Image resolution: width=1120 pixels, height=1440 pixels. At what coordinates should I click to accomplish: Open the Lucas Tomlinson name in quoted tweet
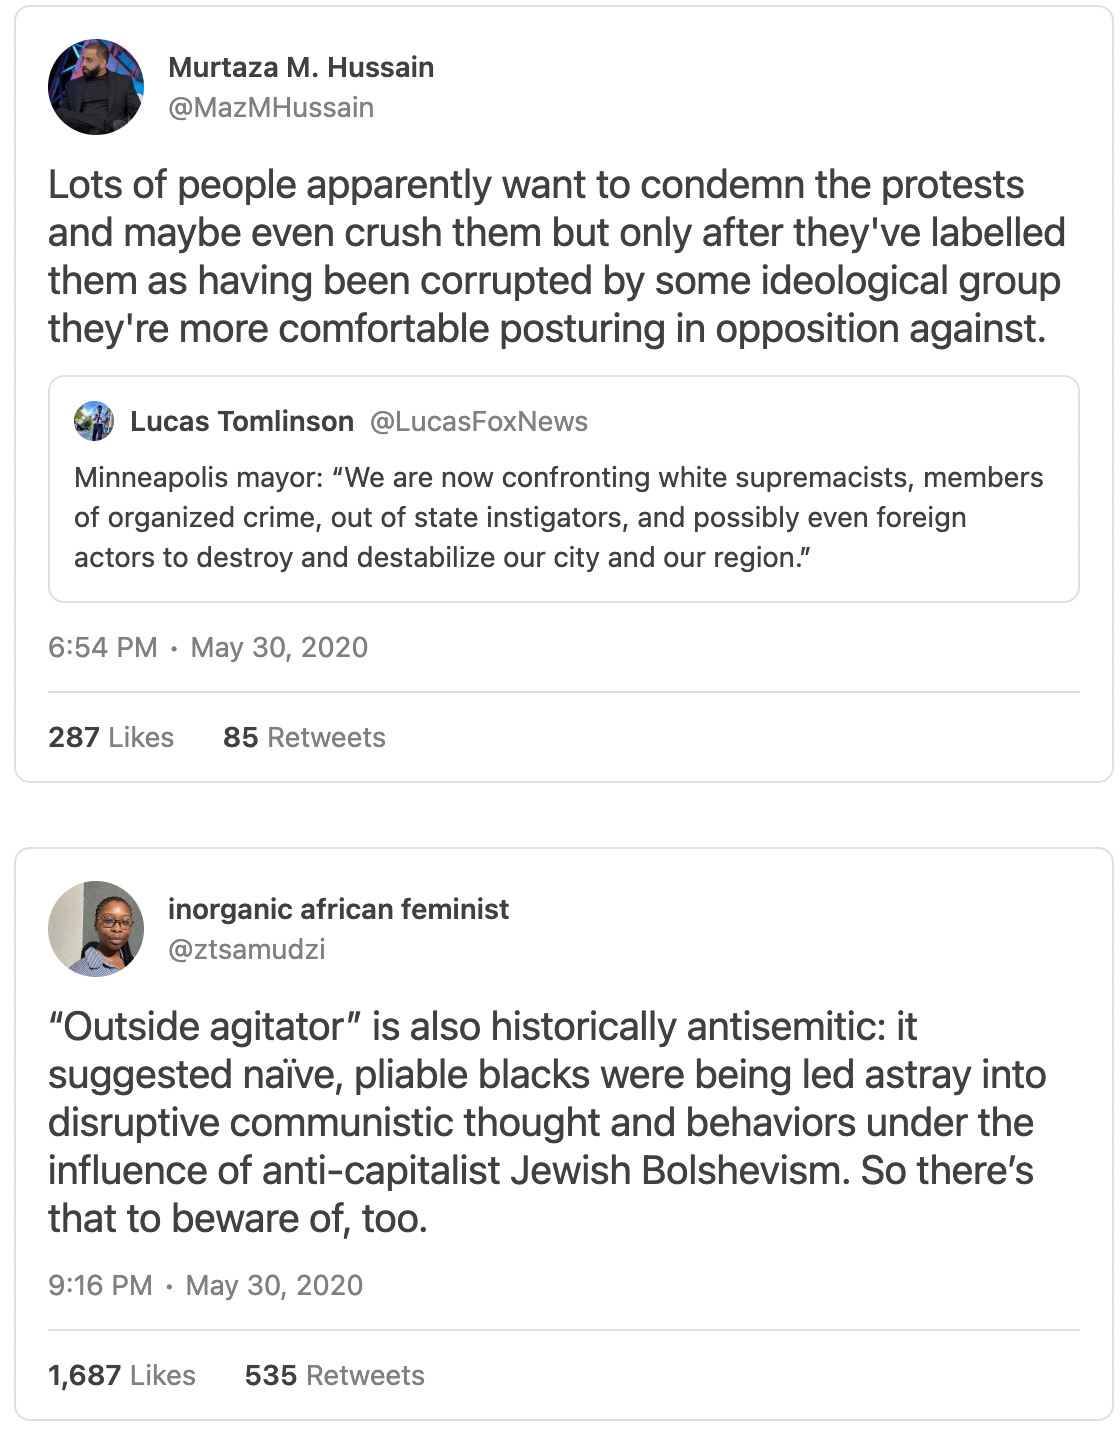pyautogui.click(x=242, y=421)
